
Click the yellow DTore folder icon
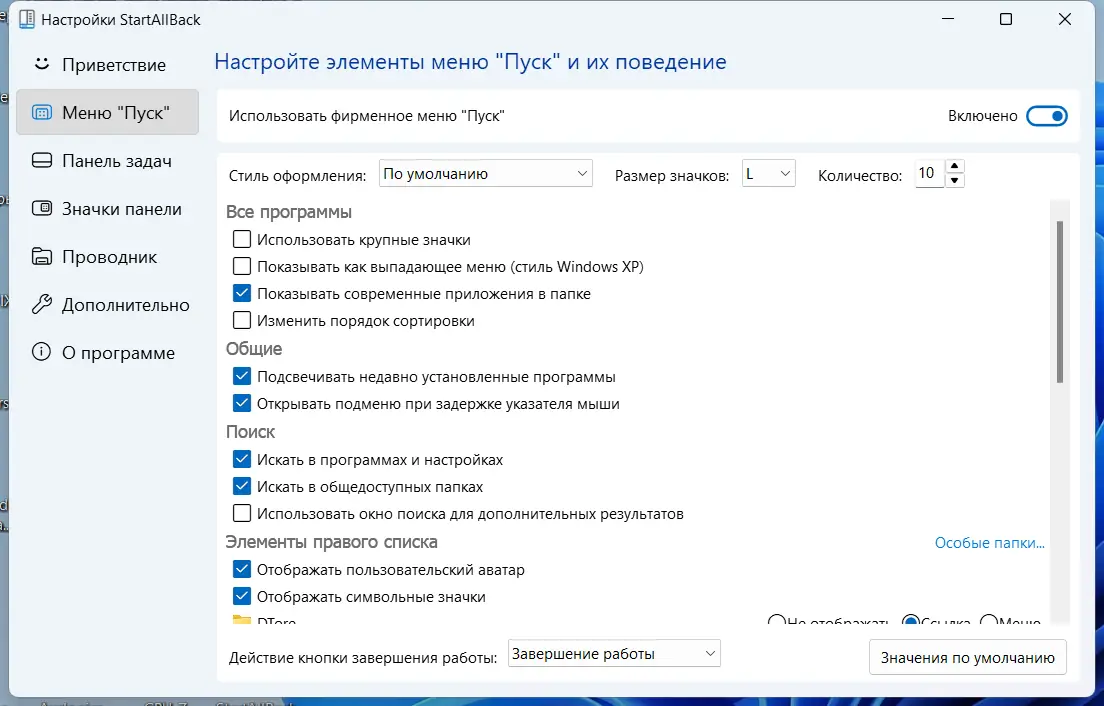241,621
